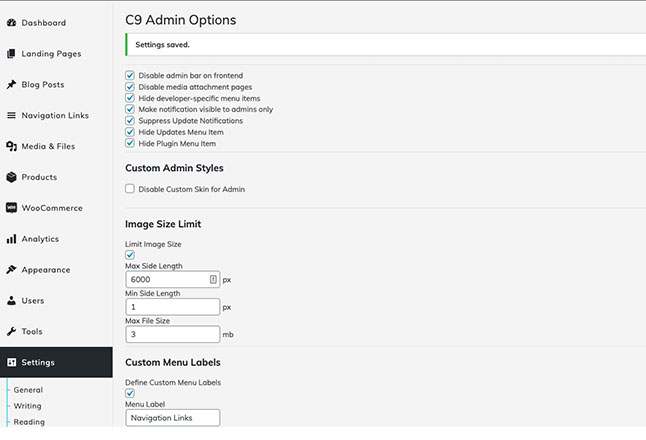Uncheck Disable admin bar on frontend
Image resolution: width=646 pixels, height=440 pixels.
coord(130,75)
